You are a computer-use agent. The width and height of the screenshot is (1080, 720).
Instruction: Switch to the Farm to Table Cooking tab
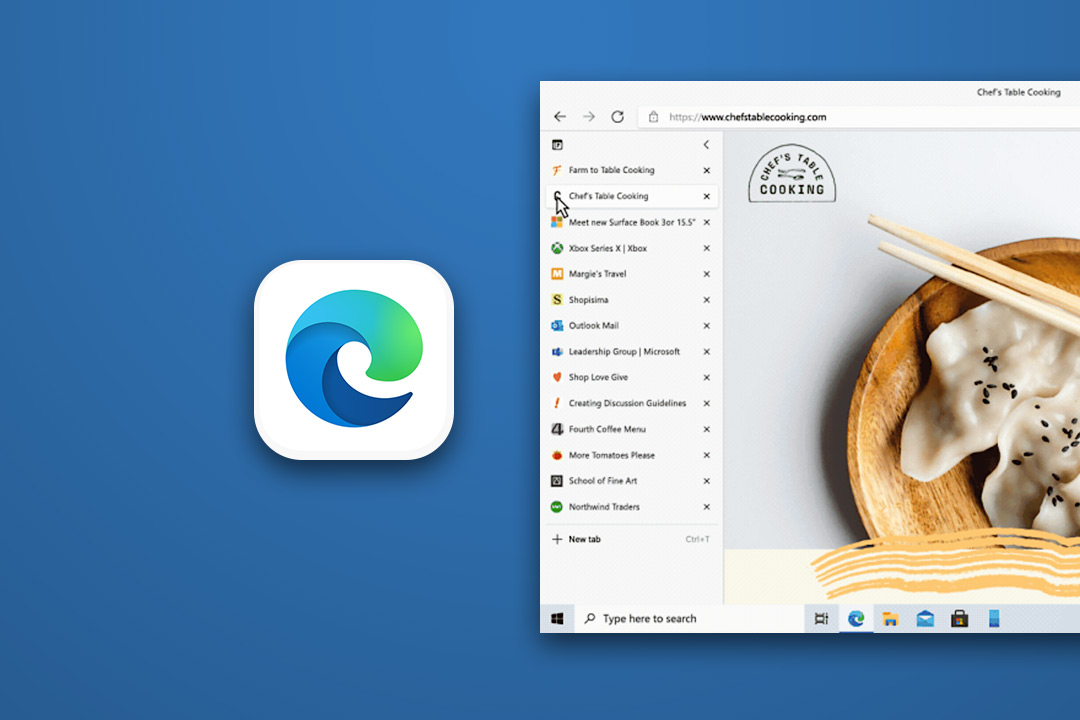tap(623, 170)
